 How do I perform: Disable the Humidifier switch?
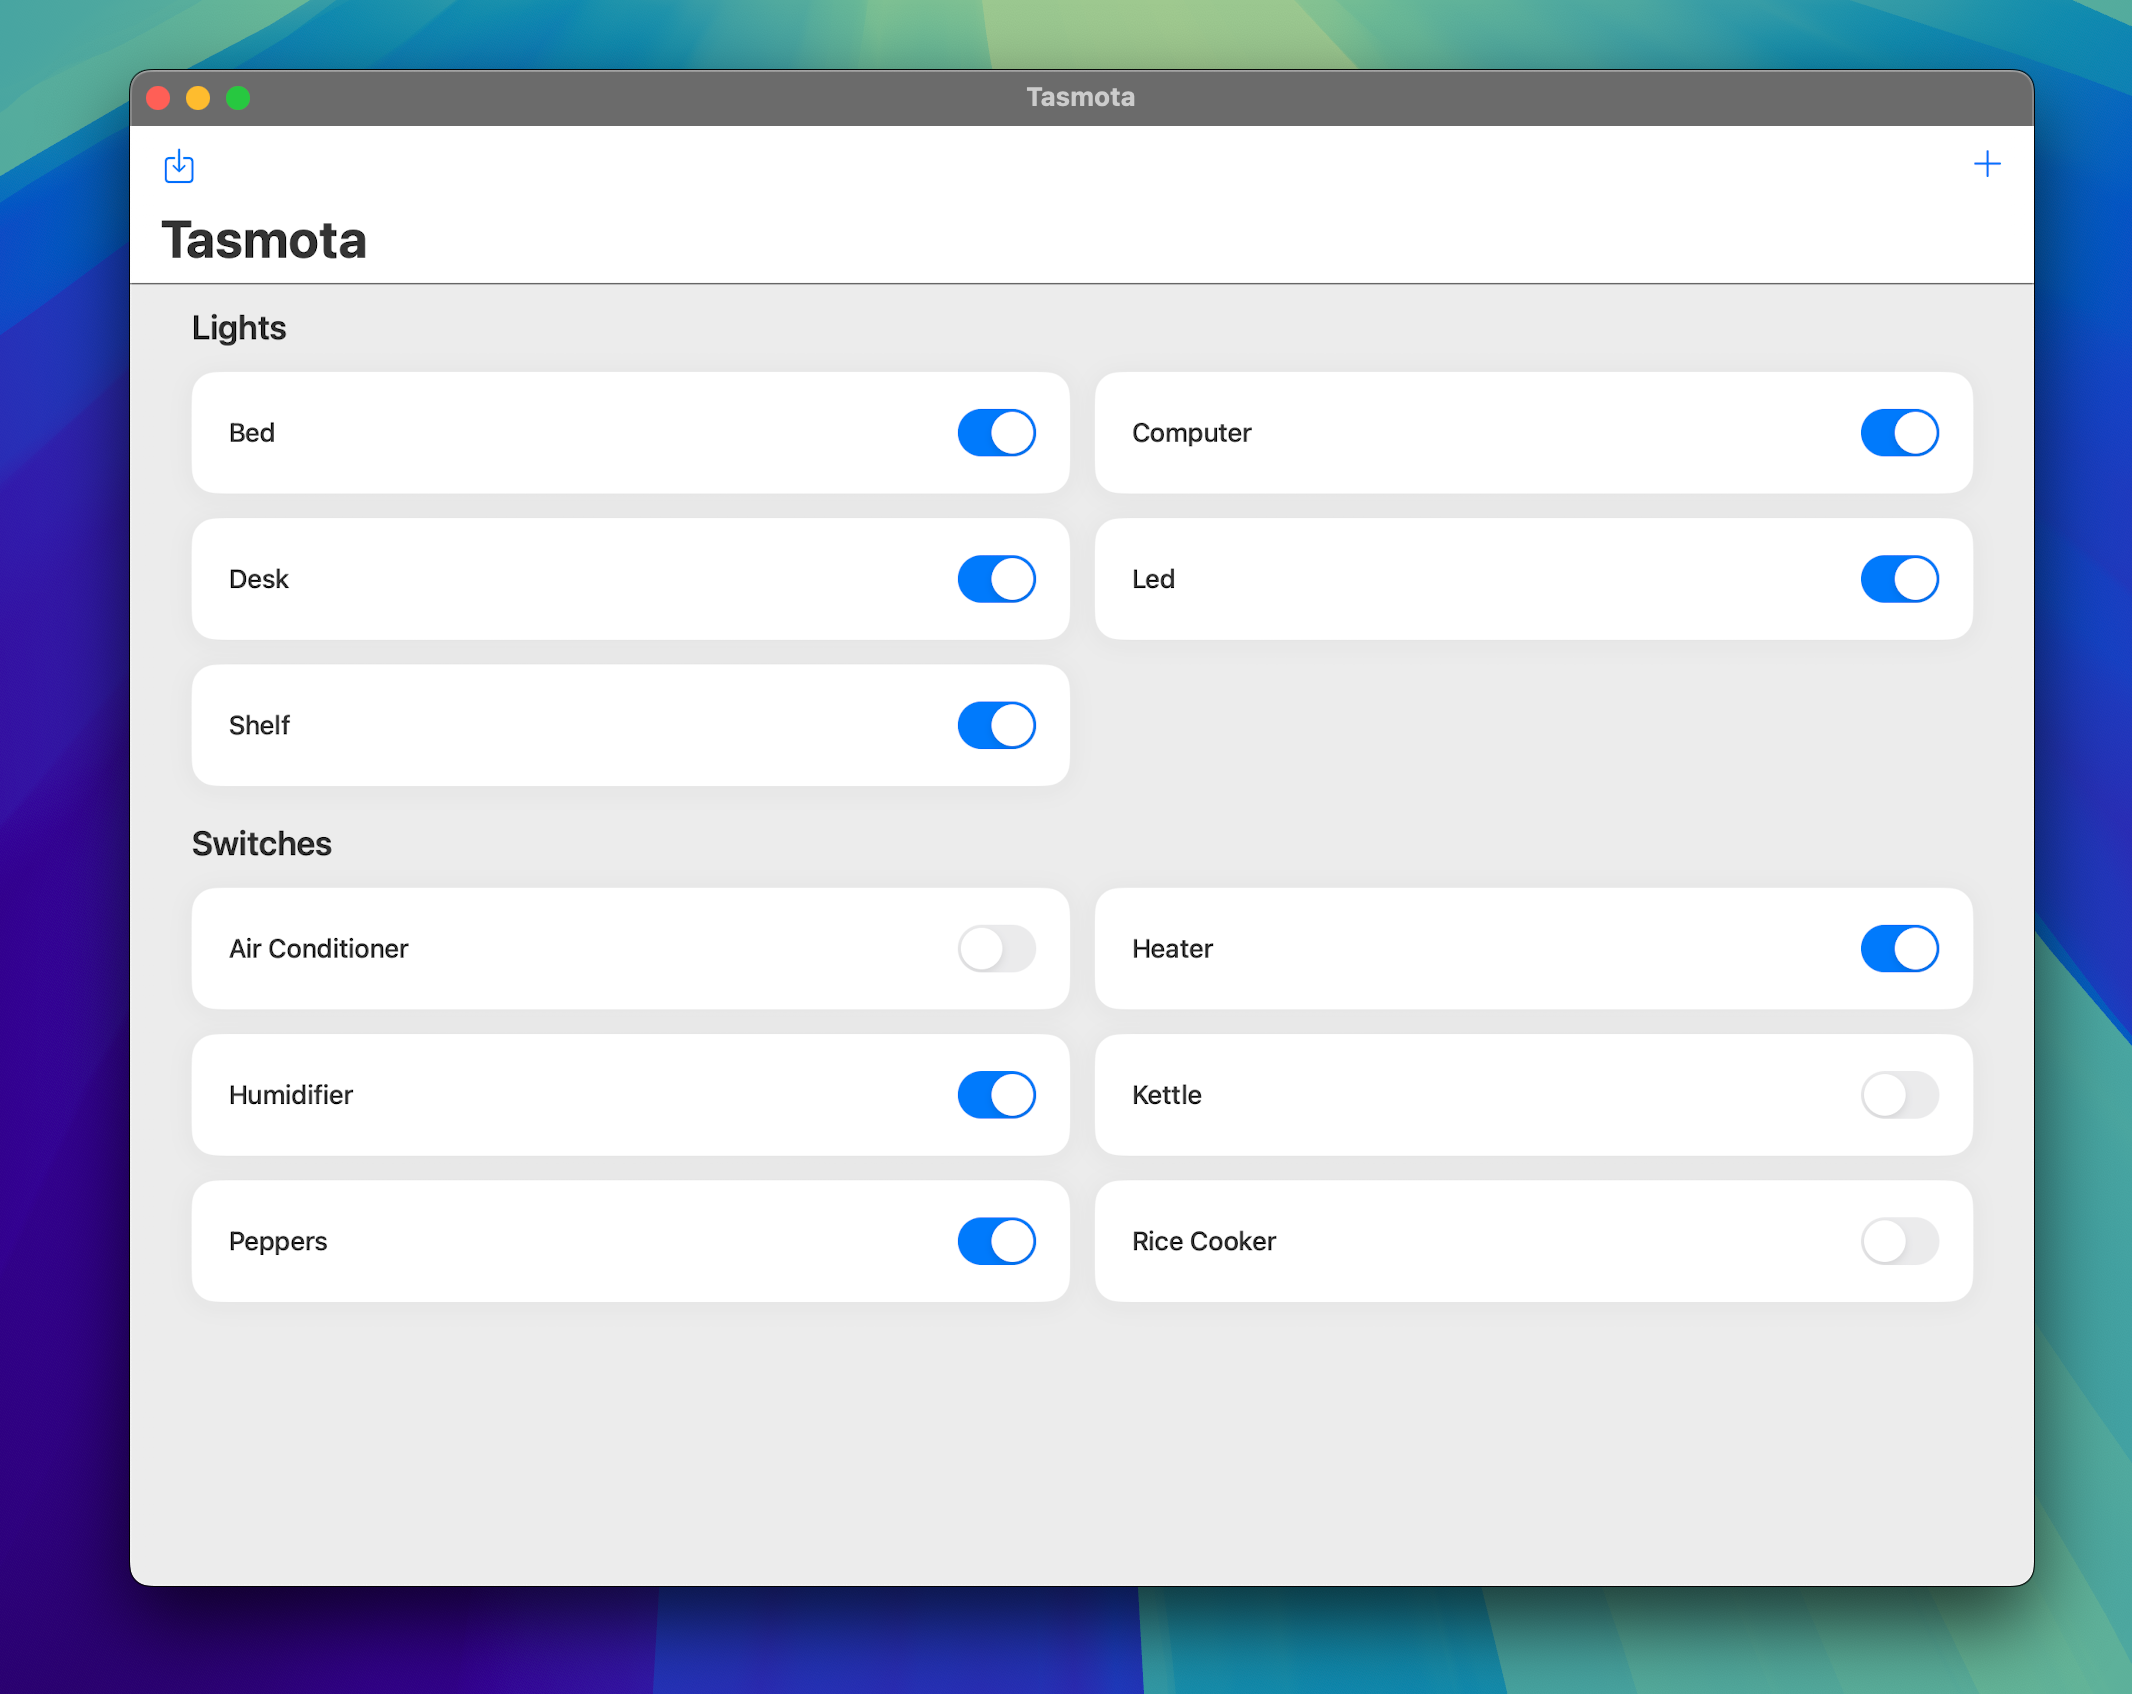[996, 1094]
